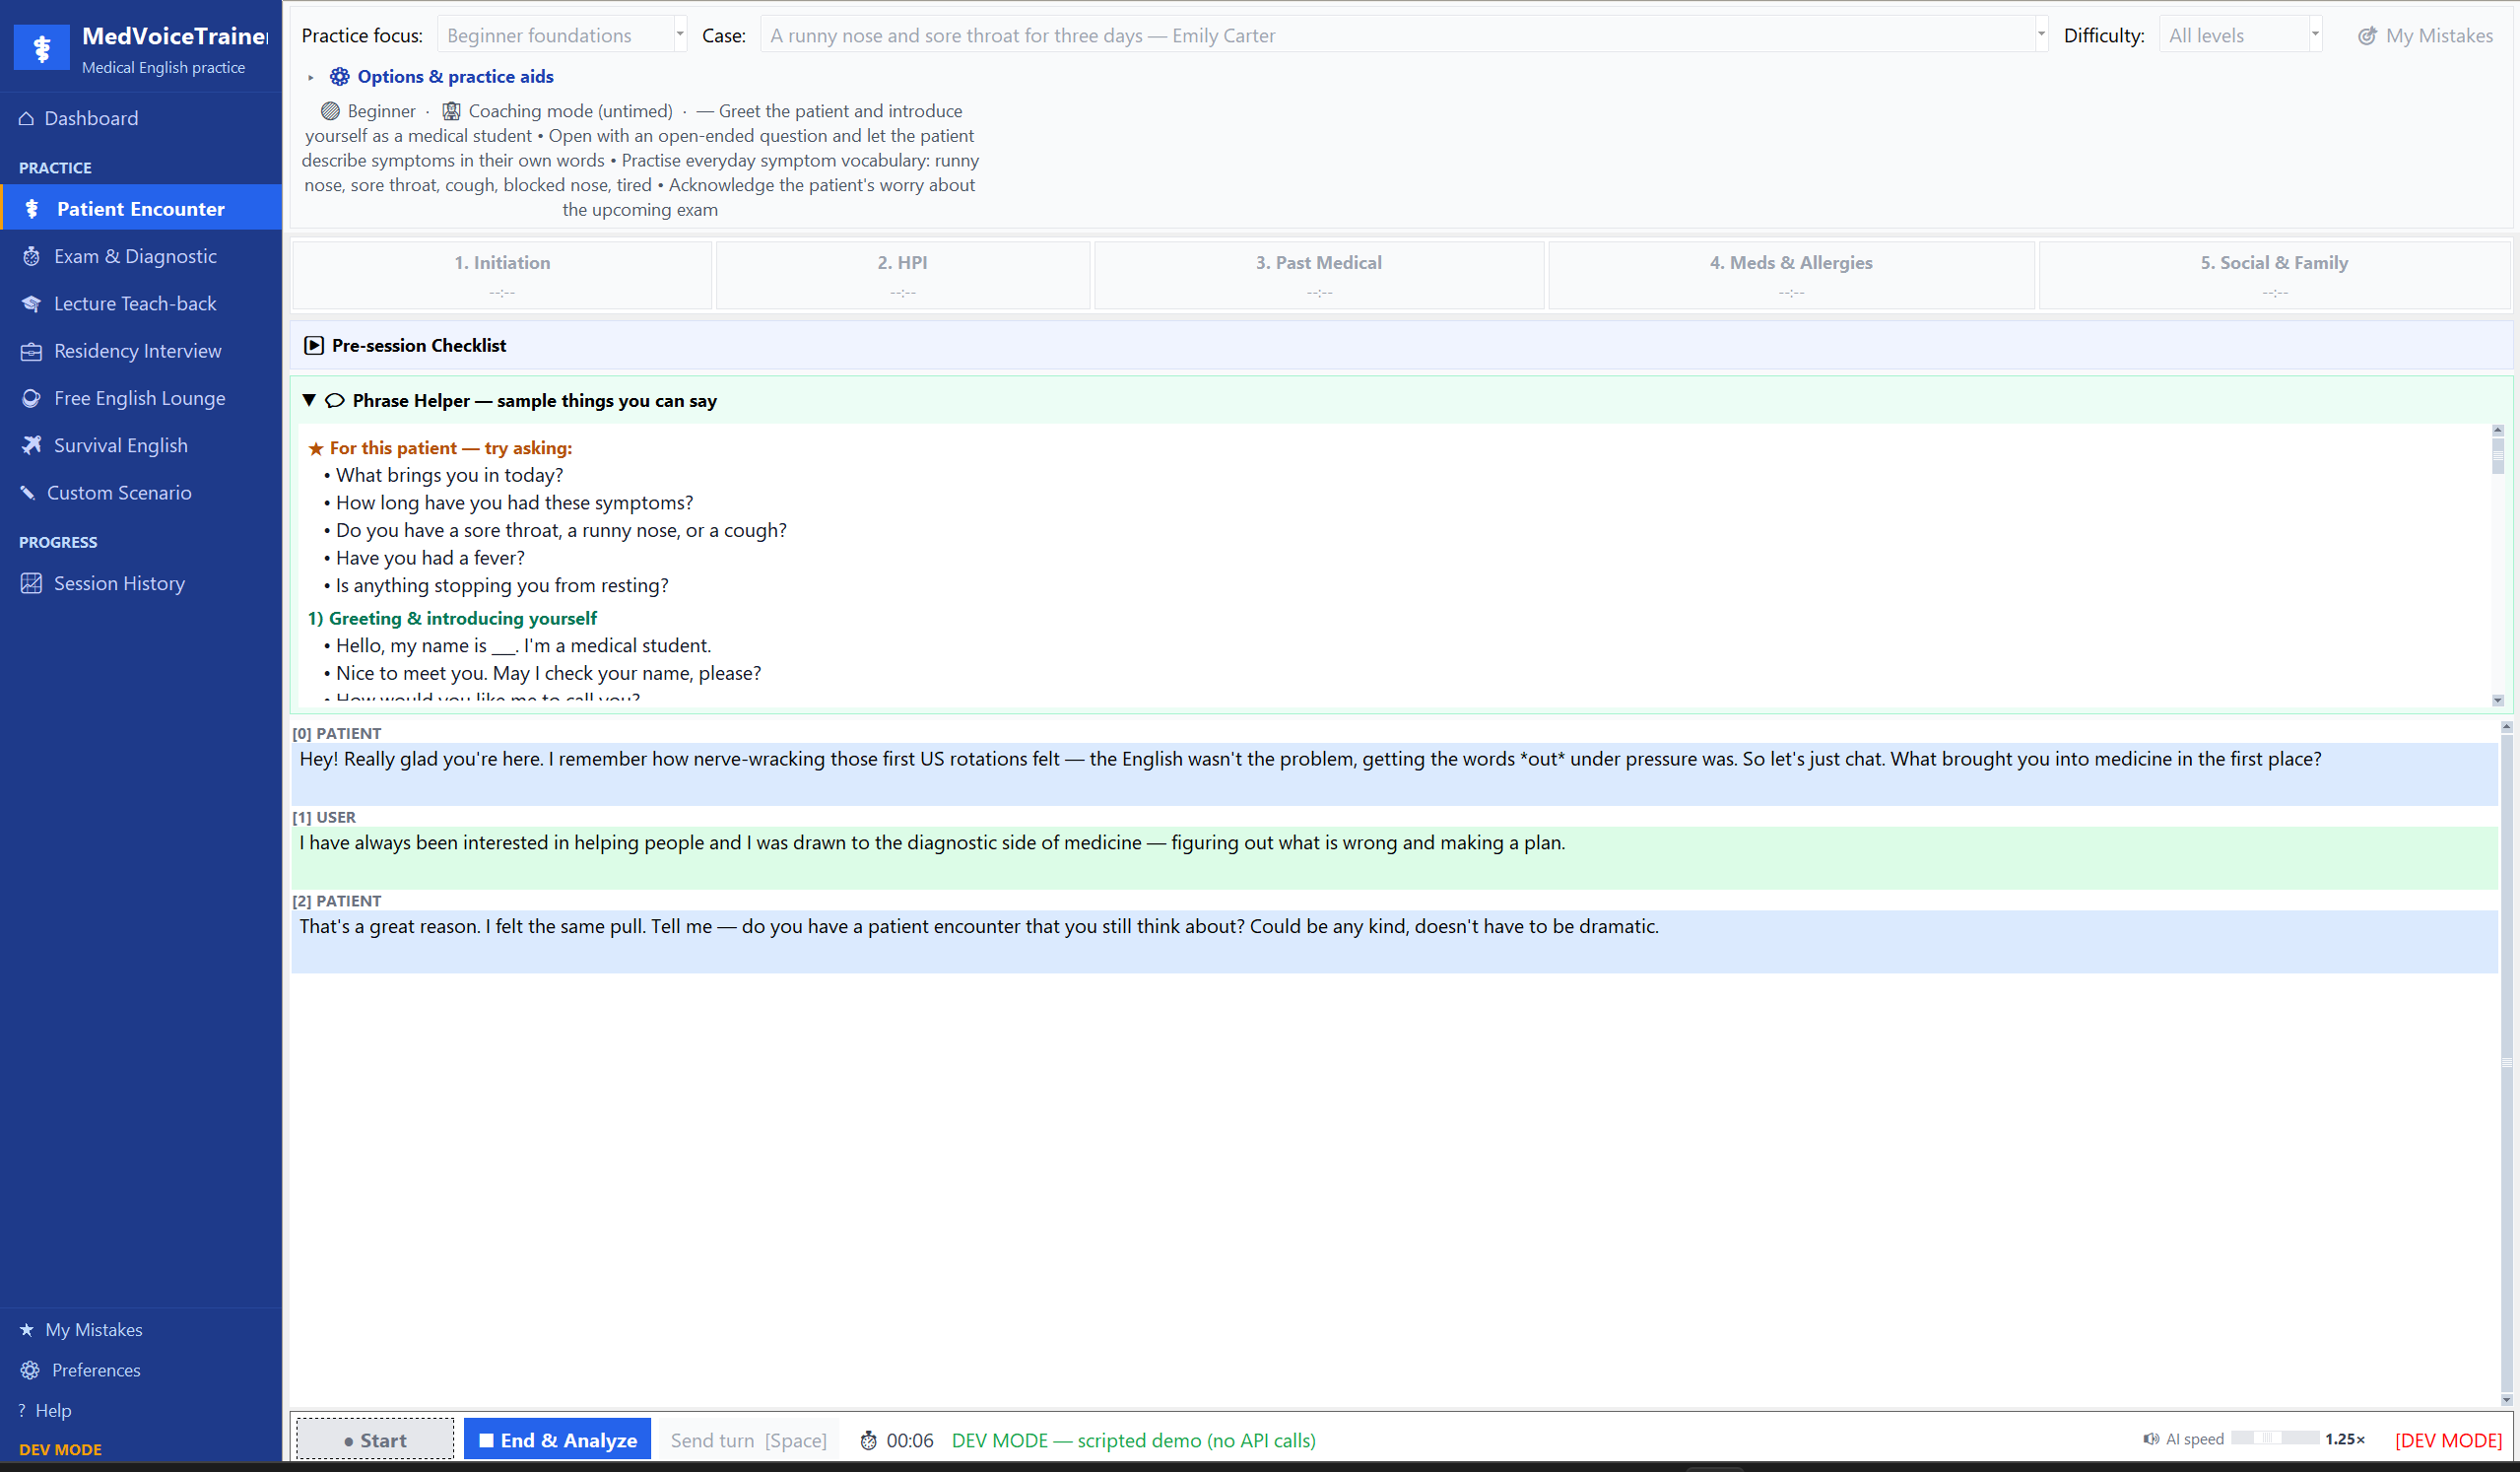Select the Patient Encounter sidebar icon
The height and width of the screenshot is (1472, 2520).
(32, 208)
